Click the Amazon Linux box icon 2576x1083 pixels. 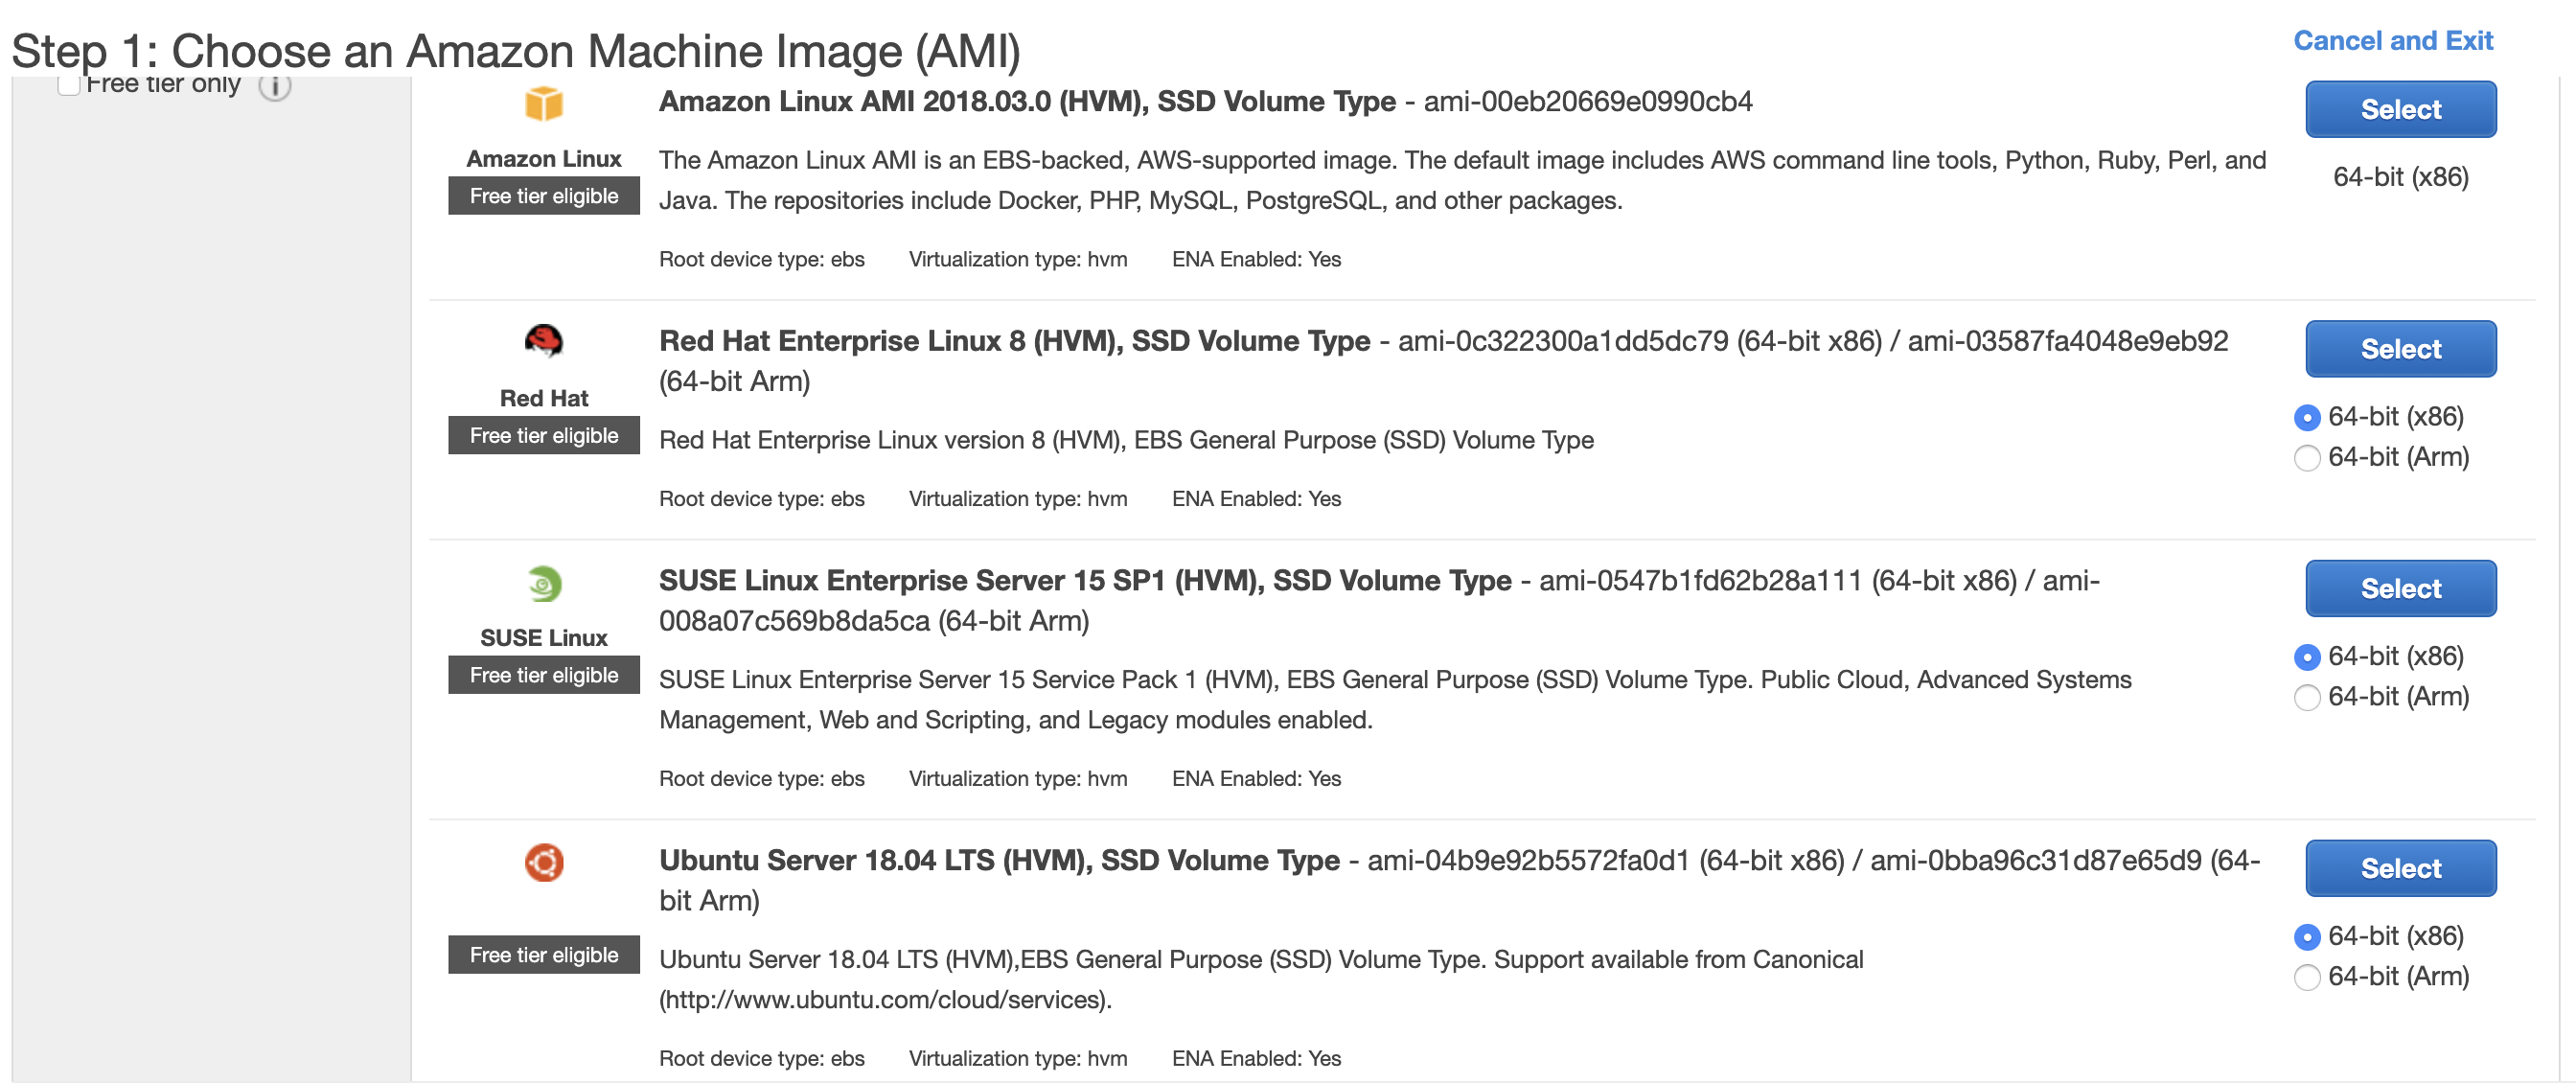pos(544,103)
